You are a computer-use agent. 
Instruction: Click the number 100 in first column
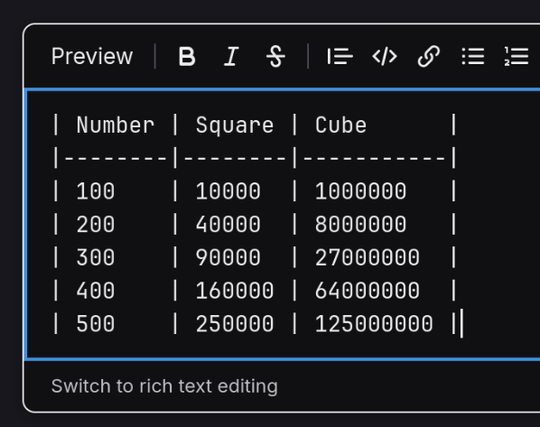(95, 191)
